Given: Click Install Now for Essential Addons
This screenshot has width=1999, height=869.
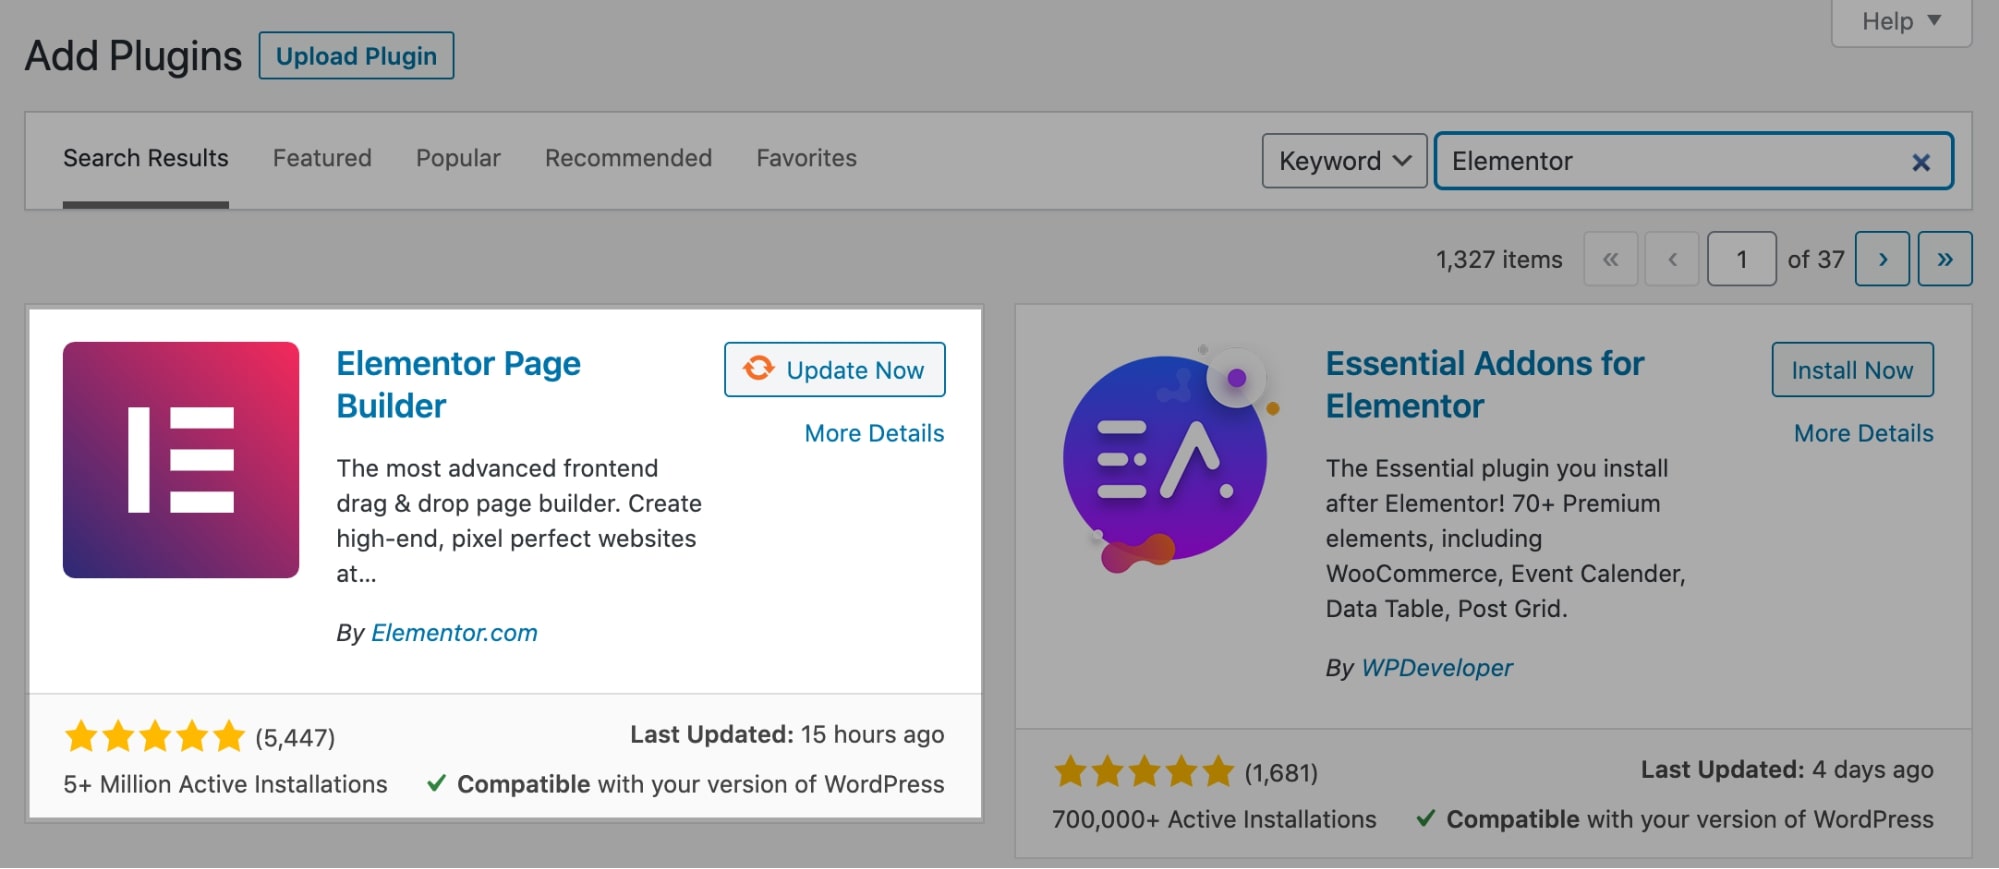Looking at the screenshot, I should (1852, 370).
